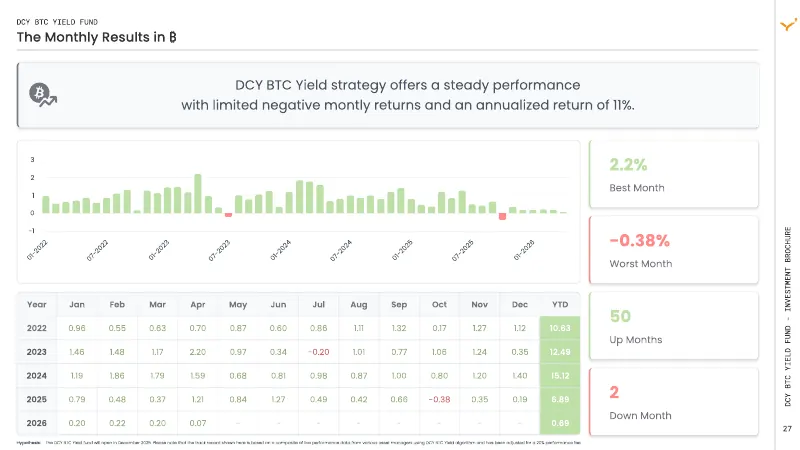
Task: Select the tallest green bar in chart
Action: pyautogui.click(x=198, y=193)
